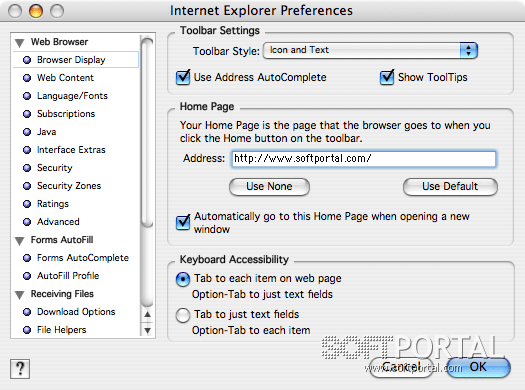This screenshot has width=525, height=390.
Task: Click the bullet icon beside Ratings
Action: (27, 204)
